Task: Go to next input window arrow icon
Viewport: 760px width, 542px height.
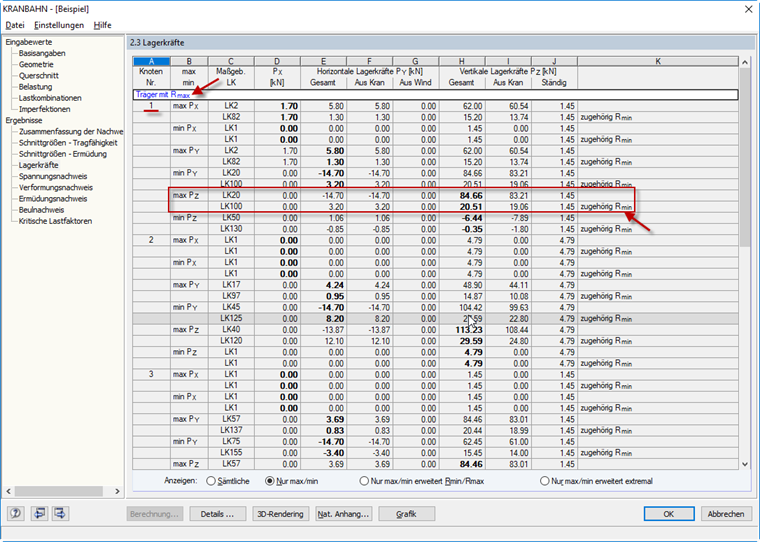Action: 61,513
